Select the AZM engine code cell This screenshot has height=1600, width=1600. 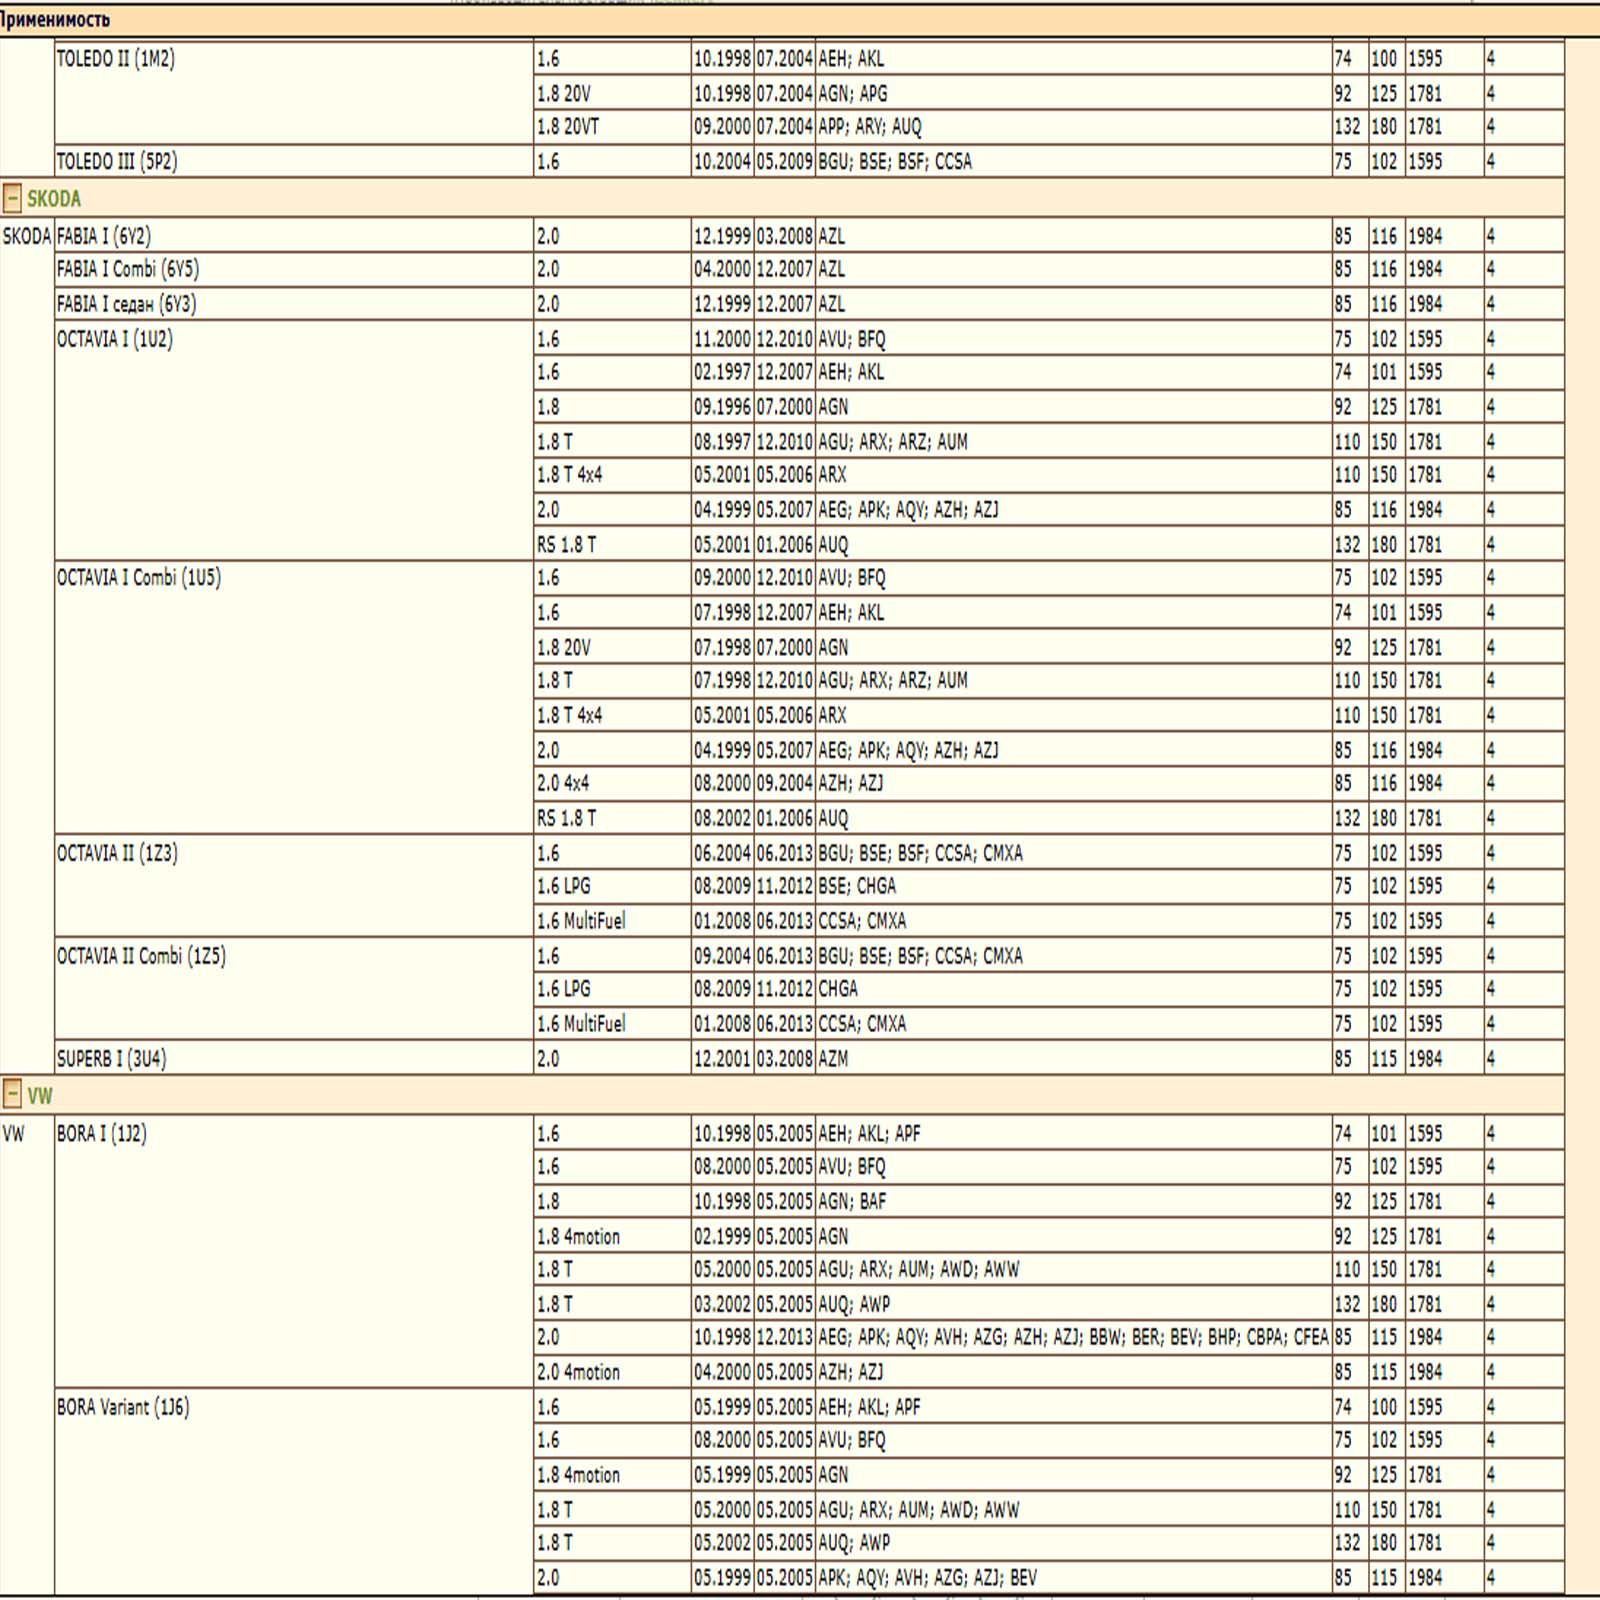[834, 1059]
